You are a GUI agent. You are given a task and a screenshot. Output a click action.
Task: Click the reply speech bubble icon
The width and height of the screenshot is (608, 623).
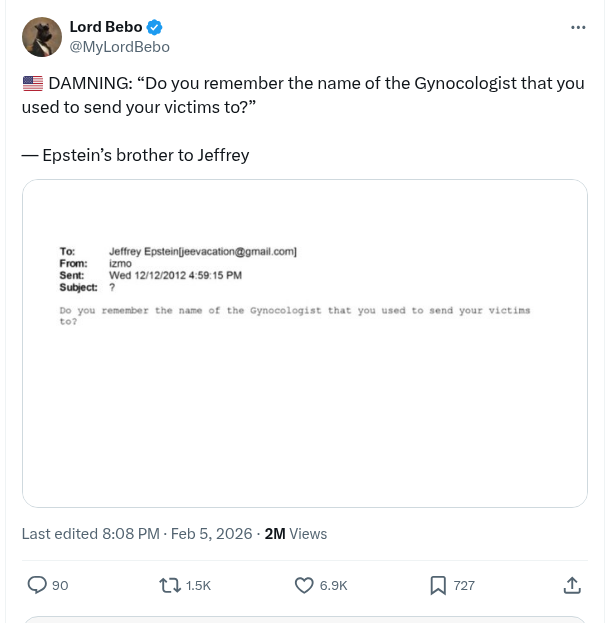click(x=37, y=585)
